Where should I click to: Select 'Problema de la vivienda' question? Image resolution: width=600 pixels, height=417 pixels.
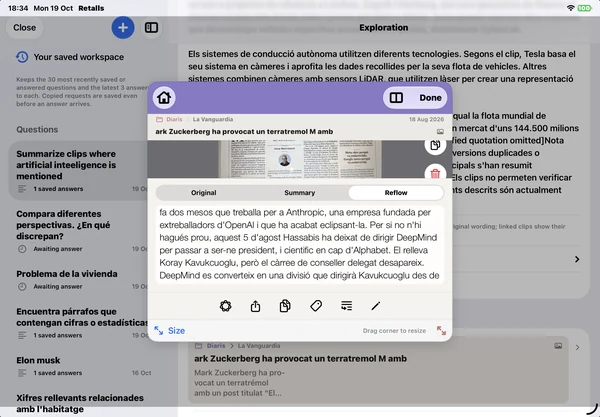[x=78, y=280]
